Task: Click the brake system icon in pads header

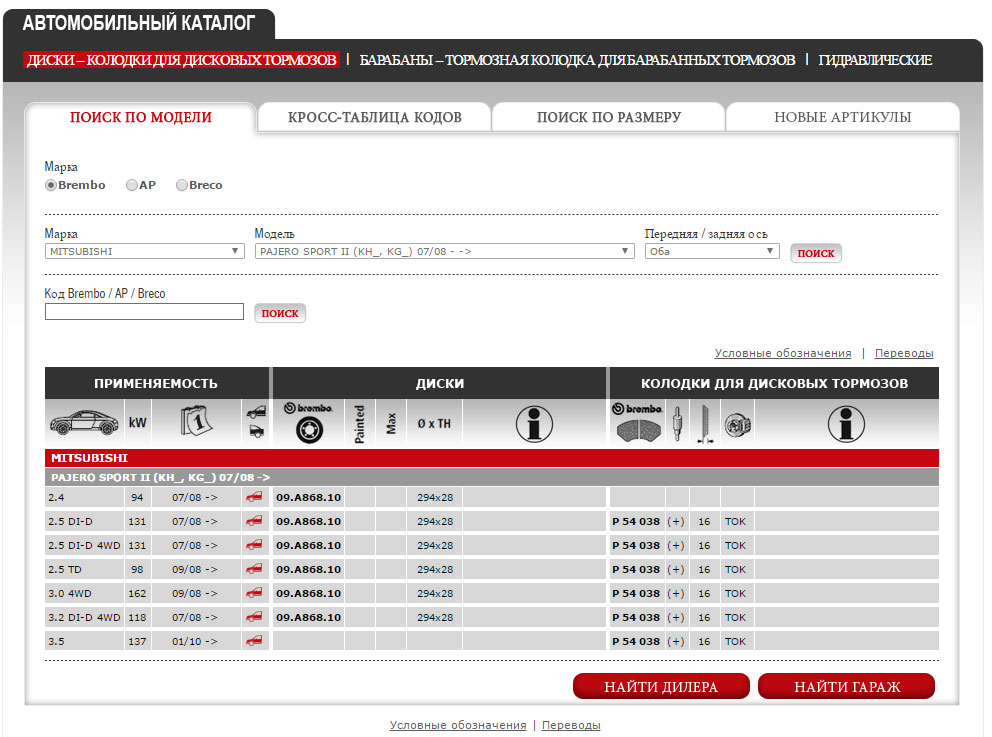Action: [738, 423]
